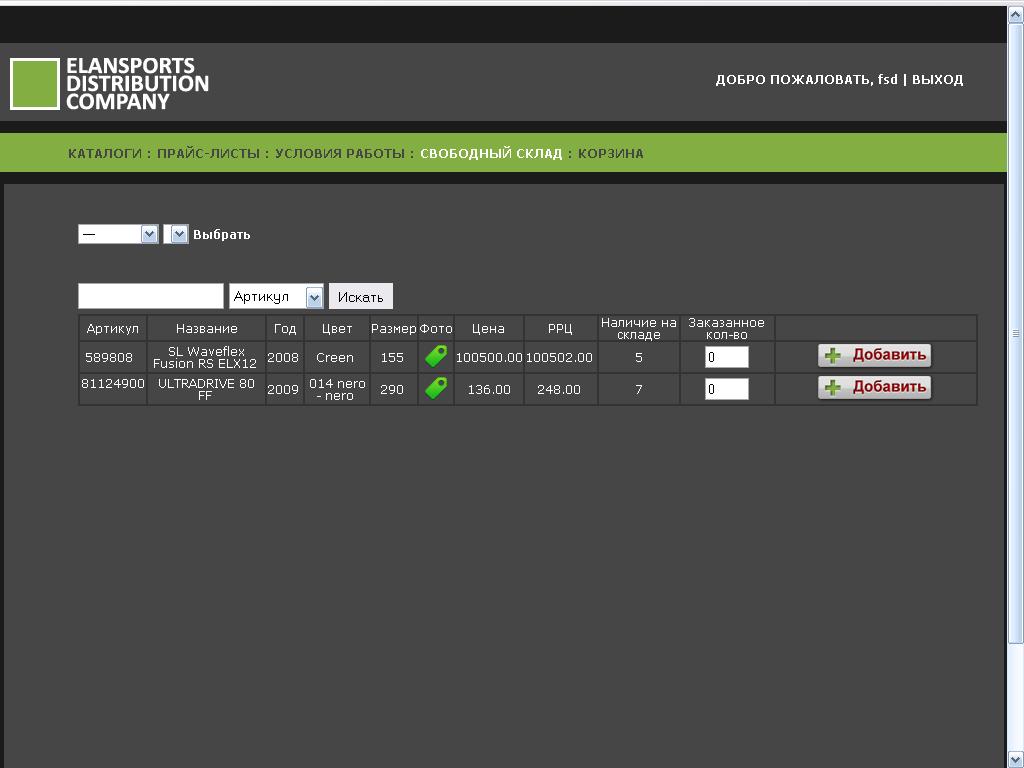Screen dimensions: 1024x768
Task: Click price 100500.00 cell
Action: point(488,357)
